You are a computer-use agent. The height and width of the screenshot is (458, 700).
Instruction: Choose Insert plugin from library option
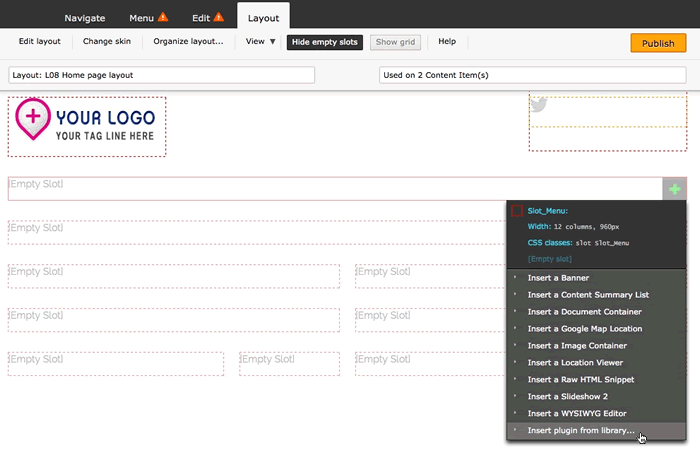(x=580, y=431)
